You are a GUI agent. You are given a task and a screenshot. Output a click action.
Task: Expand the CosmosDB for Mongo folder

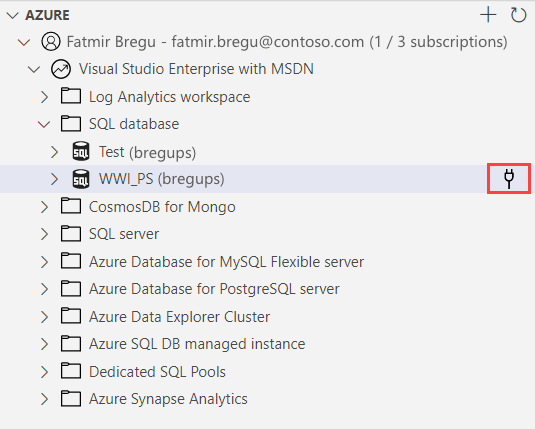[x=44, y=207]
